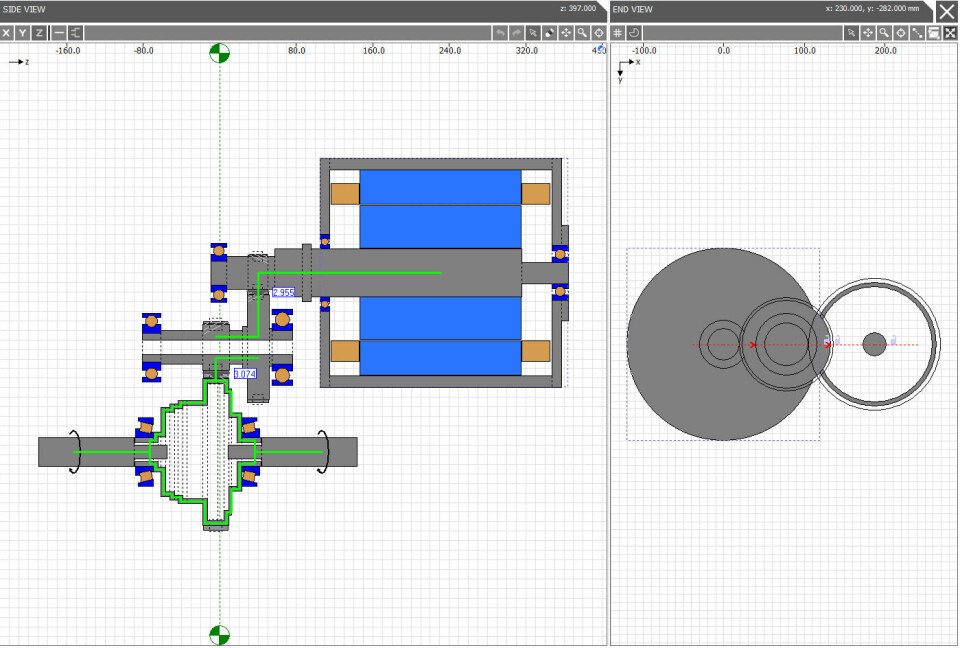960x648 pixels.
Task: Toggle the grid icon in End View
Action: 618,33
